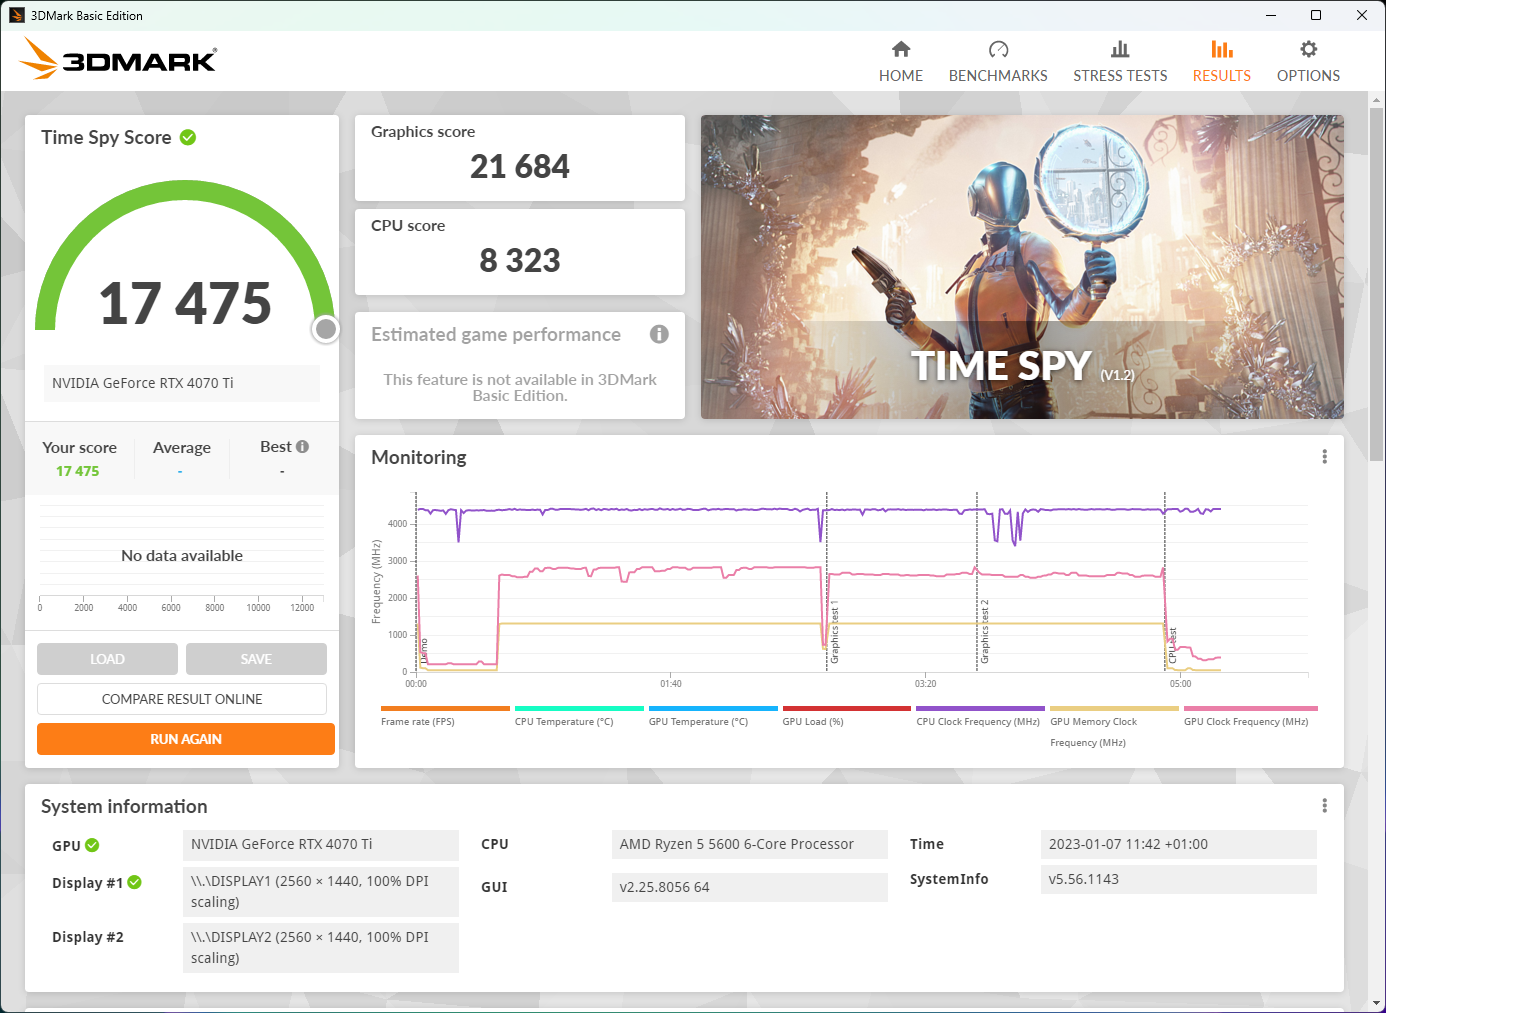Click the RUN AGAIN button
1536x1013 pixels.
[x=186, y=739]
